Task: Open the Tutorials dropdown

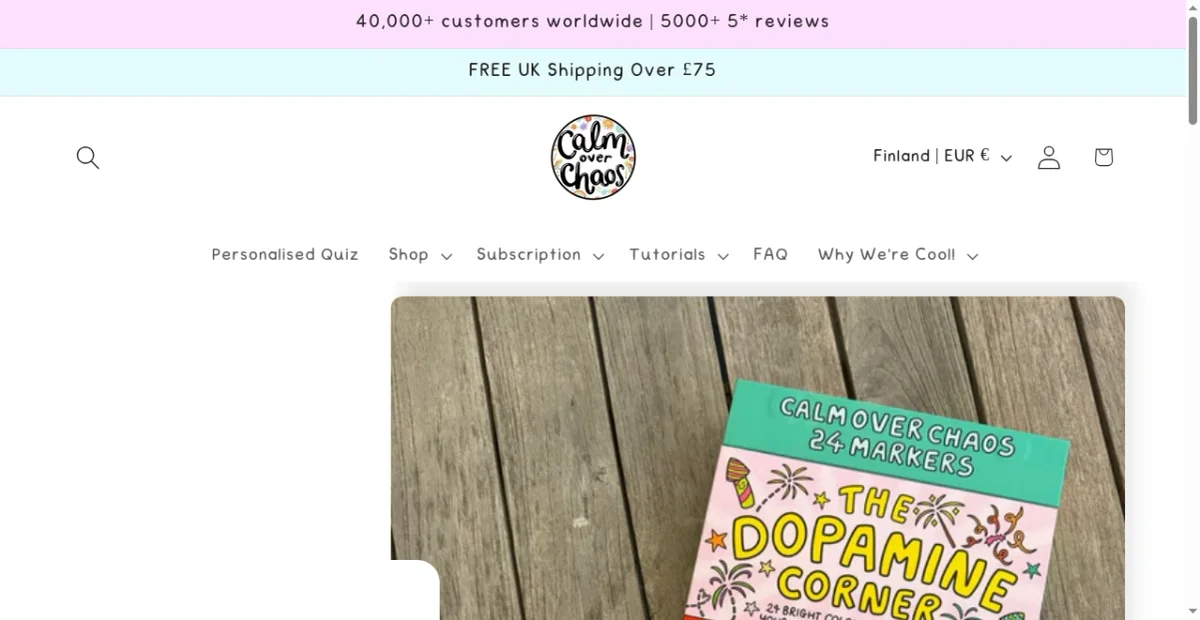Action: click(x=679, y=255)
